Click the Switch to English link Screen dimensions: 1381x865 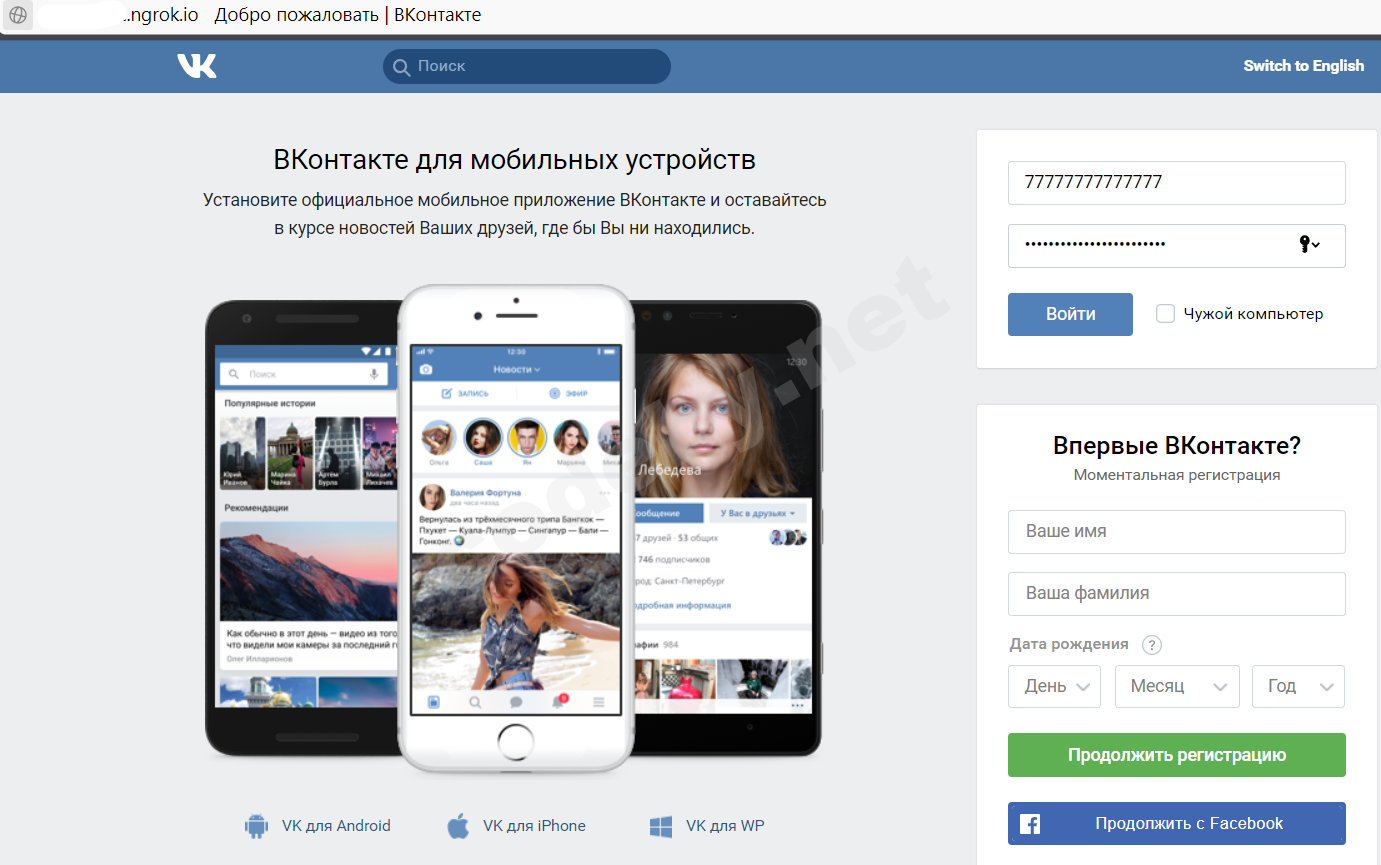(x=1303, y=66)
